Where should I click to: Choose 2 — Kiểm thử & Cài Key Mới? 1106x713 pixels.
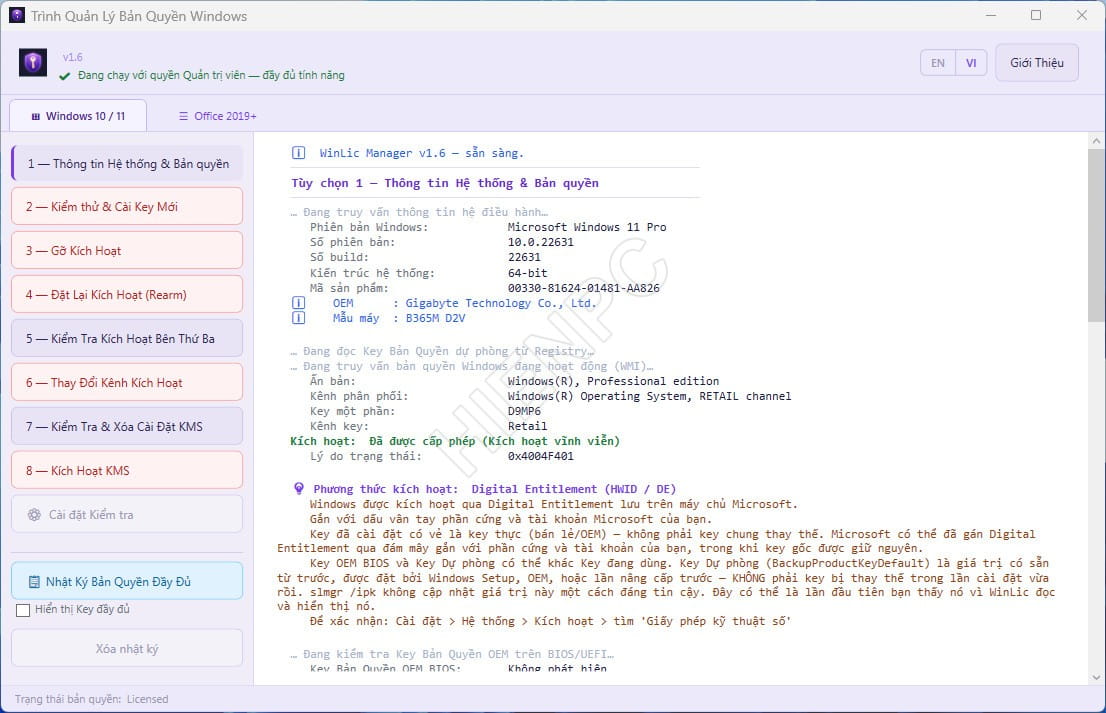127,207
